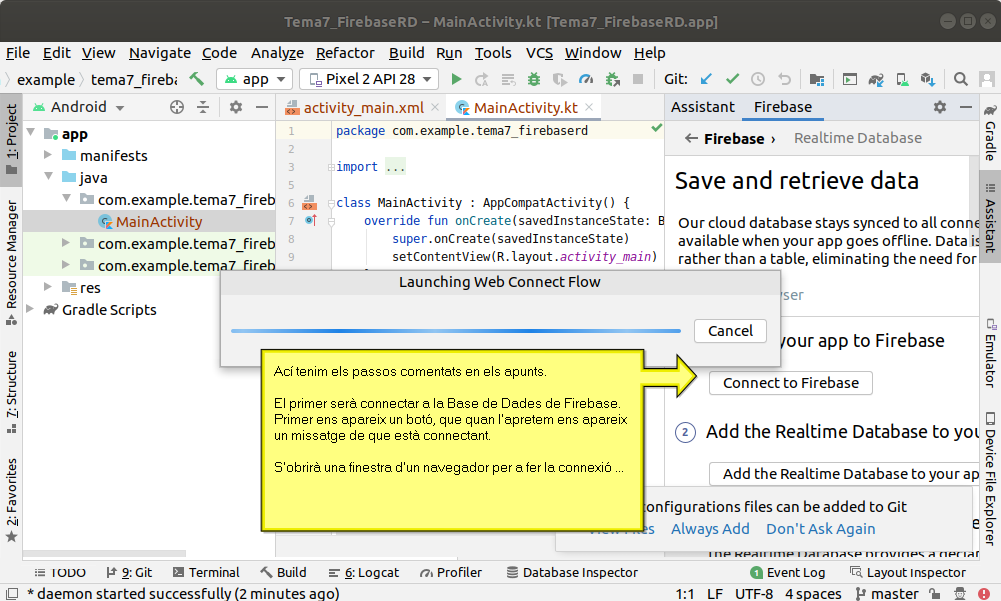The width and height of the screenshot is (1001, 601).
Task: Collapse the app module tree node
Action: click(30, 132)
